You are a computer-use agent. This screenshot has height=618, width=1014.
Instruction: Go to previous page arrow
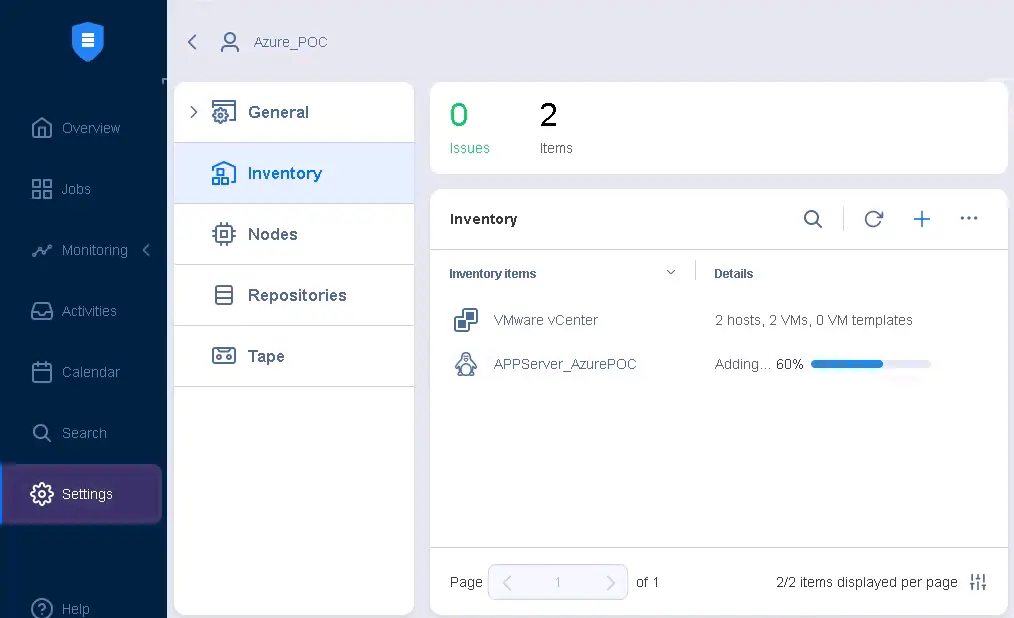tap(507, 582)
